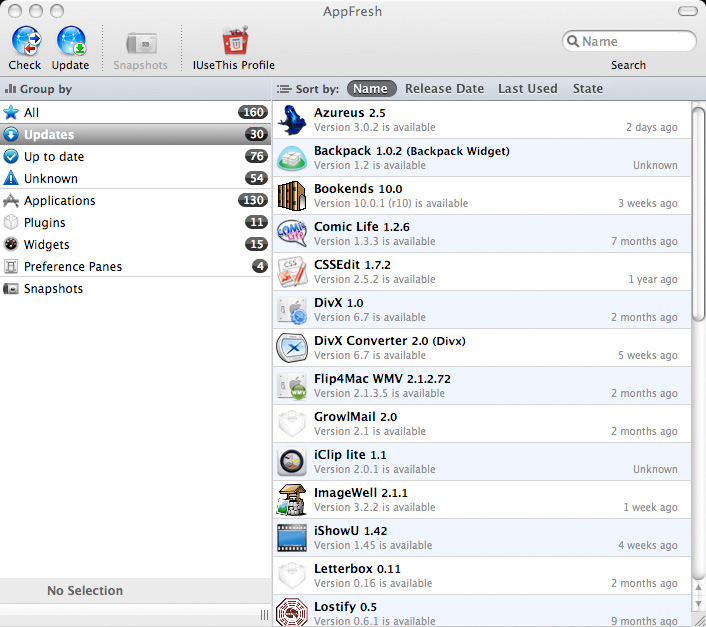
Task: Sort list by Release Date
Action: tap(444, 89)
